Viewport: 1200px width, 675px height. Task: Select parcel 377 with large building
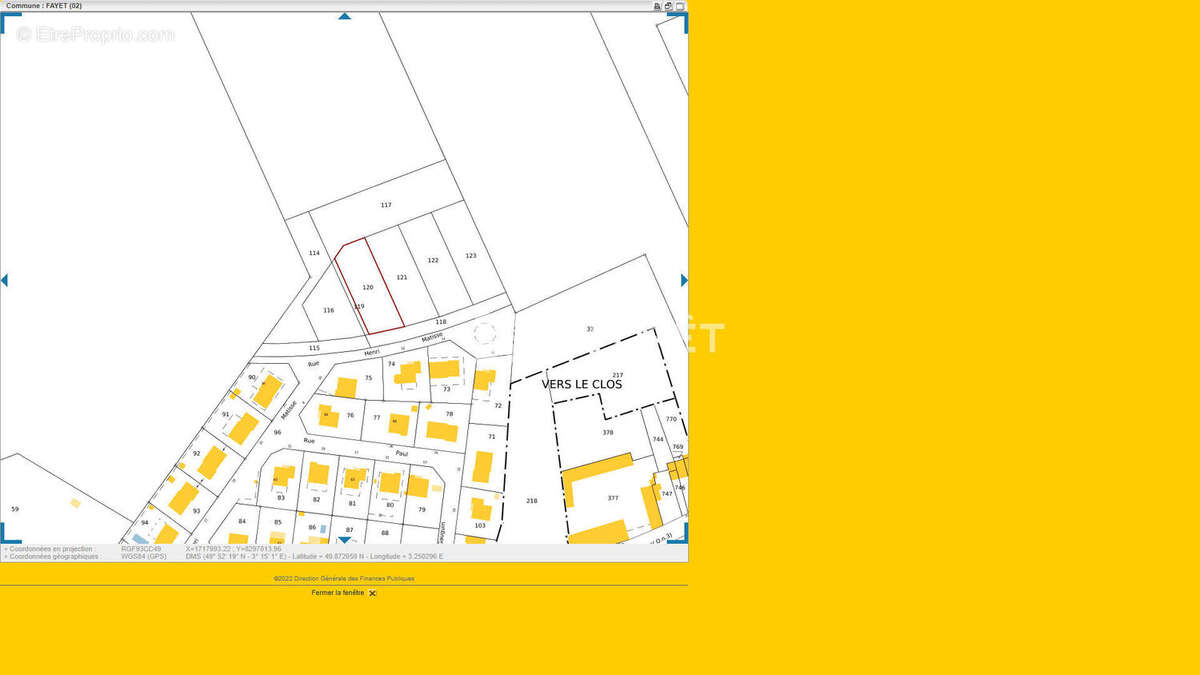click(612, 497)
